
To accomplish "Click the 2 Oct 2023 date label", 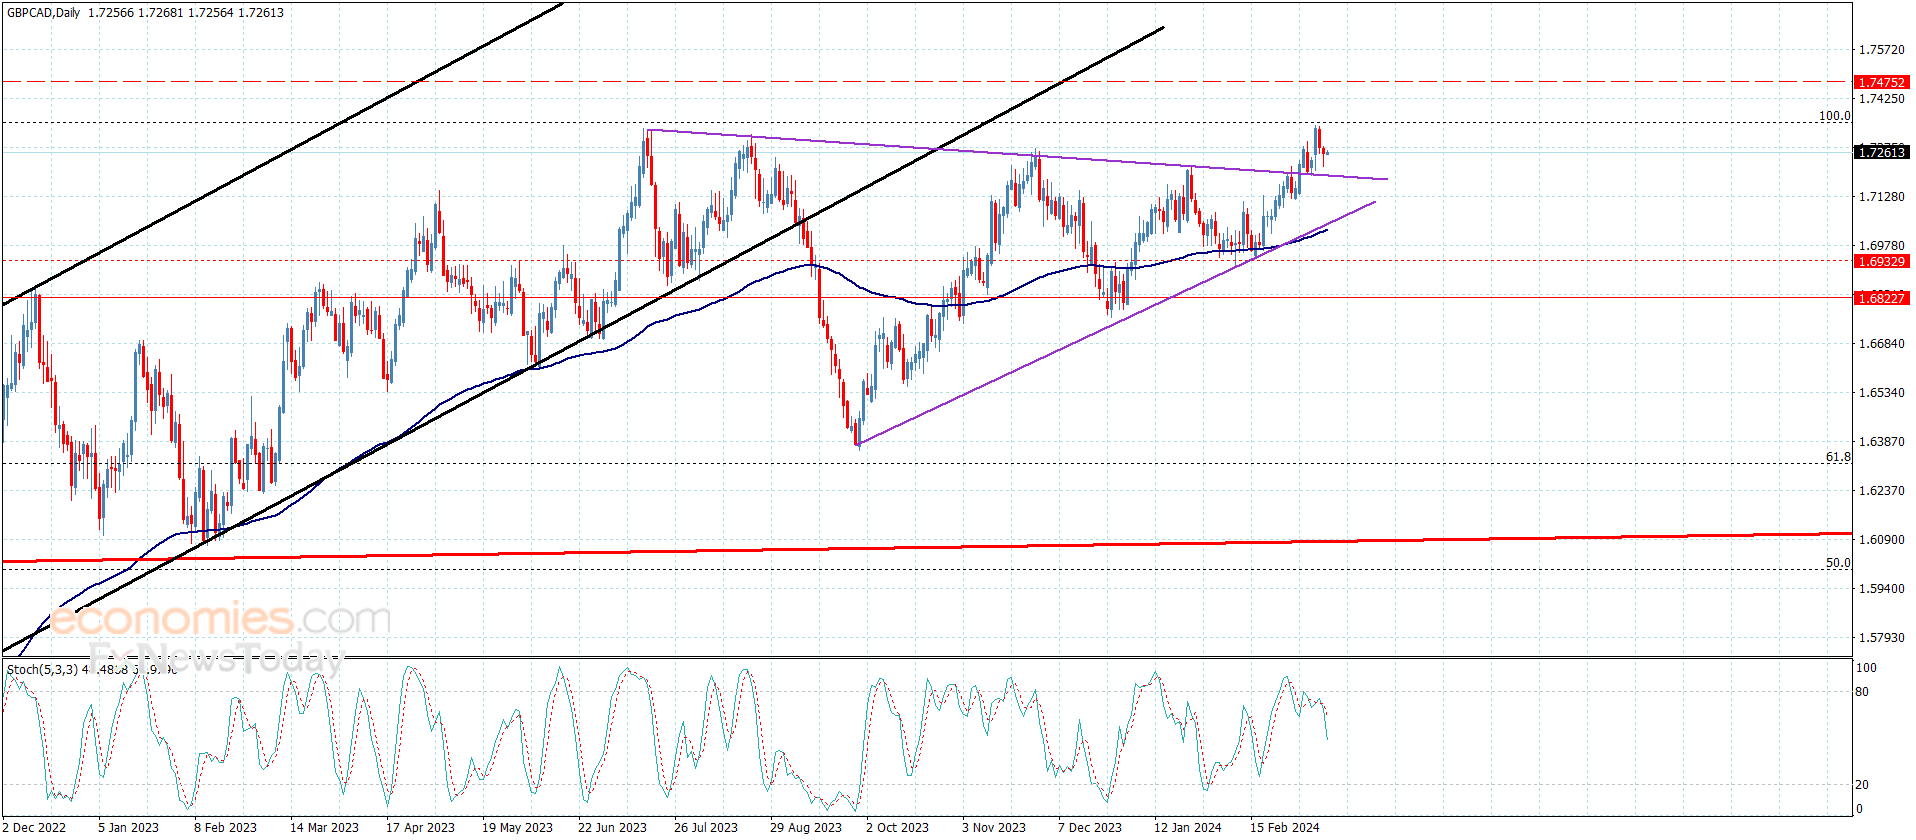I will click(x=897, y=827).
